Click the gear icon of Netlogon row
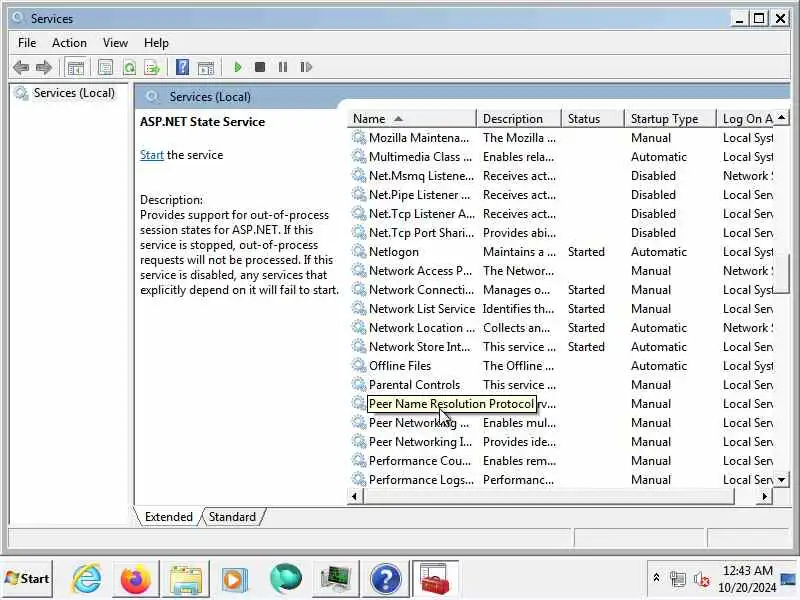The width and height of the screenshot is (800, 600). (x=359, y=252)
